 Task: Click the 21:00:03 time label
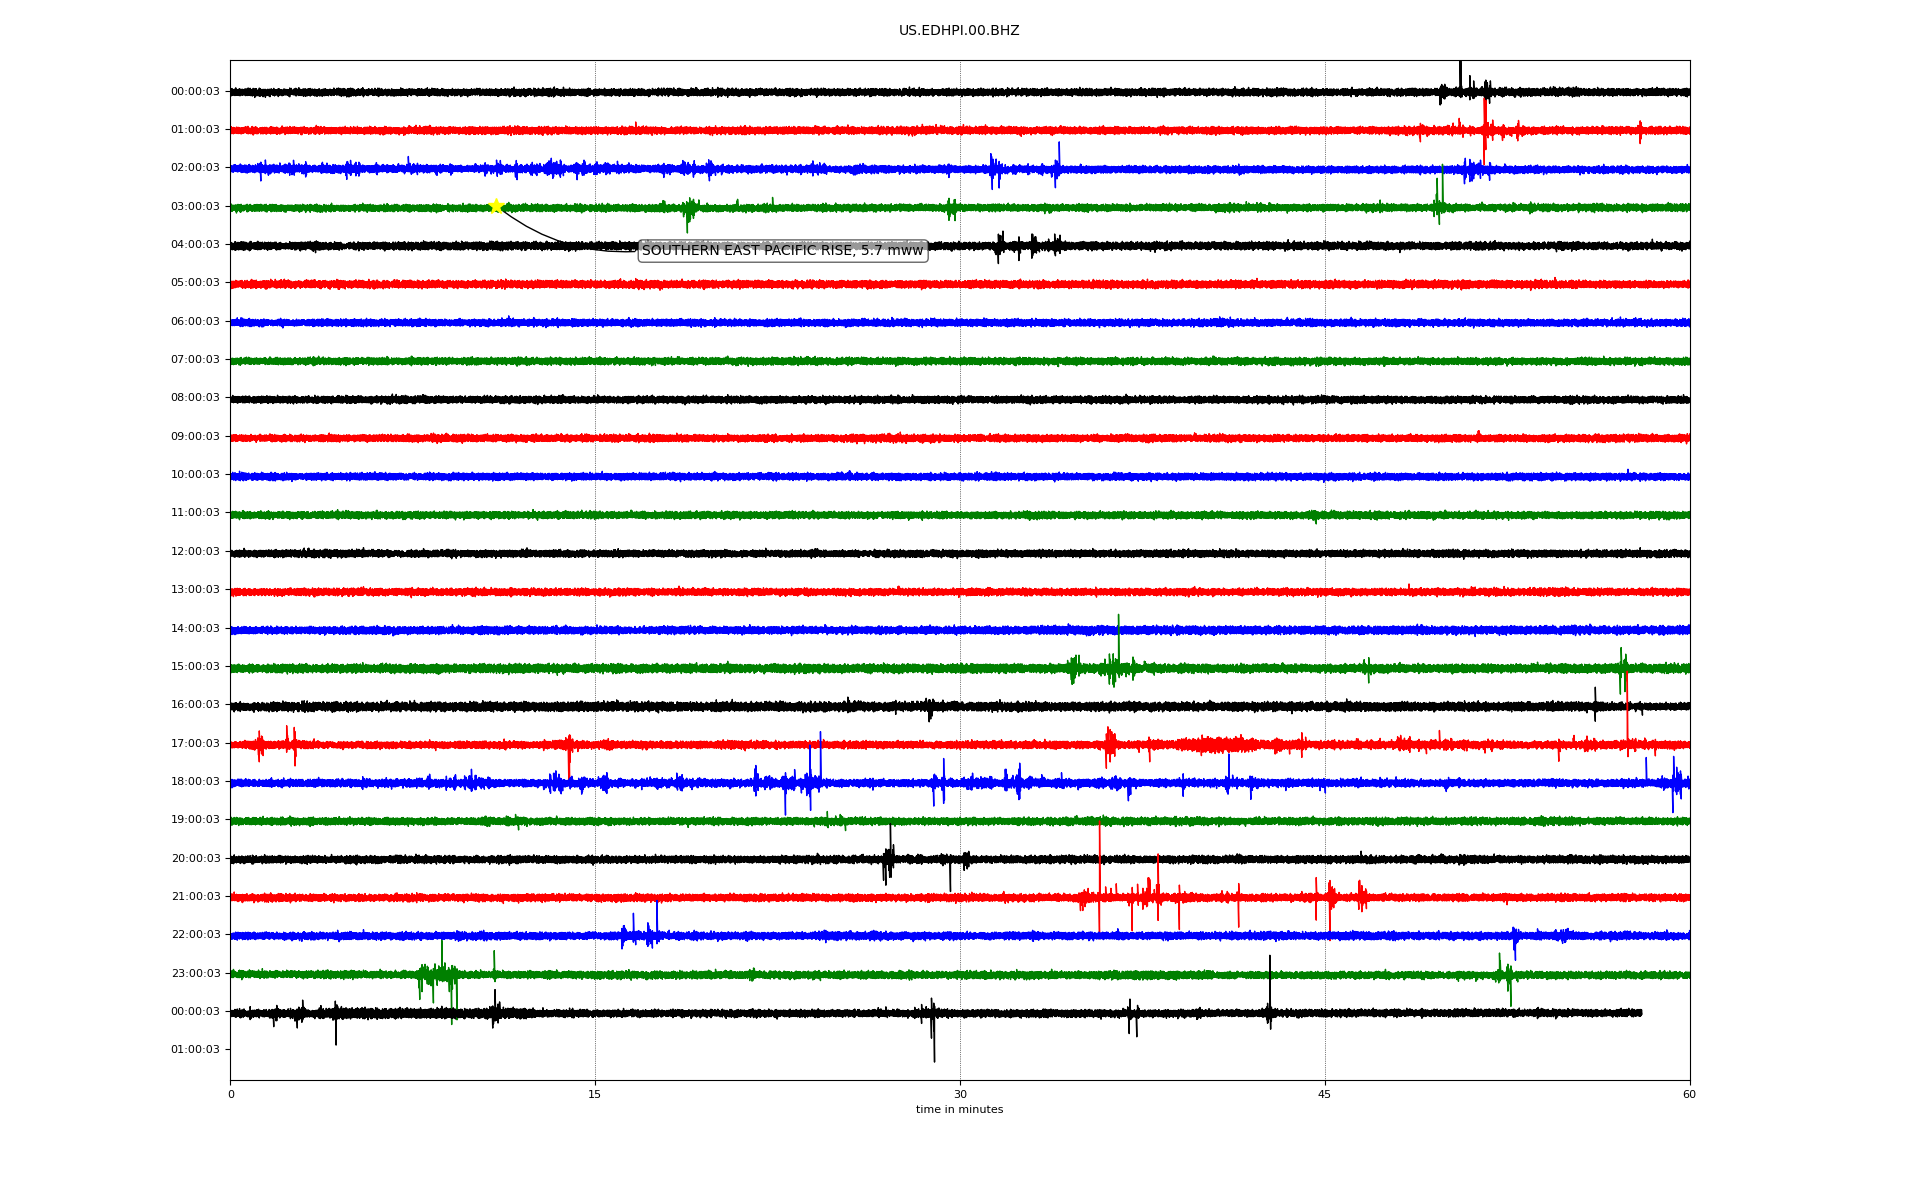coord(195,897)
